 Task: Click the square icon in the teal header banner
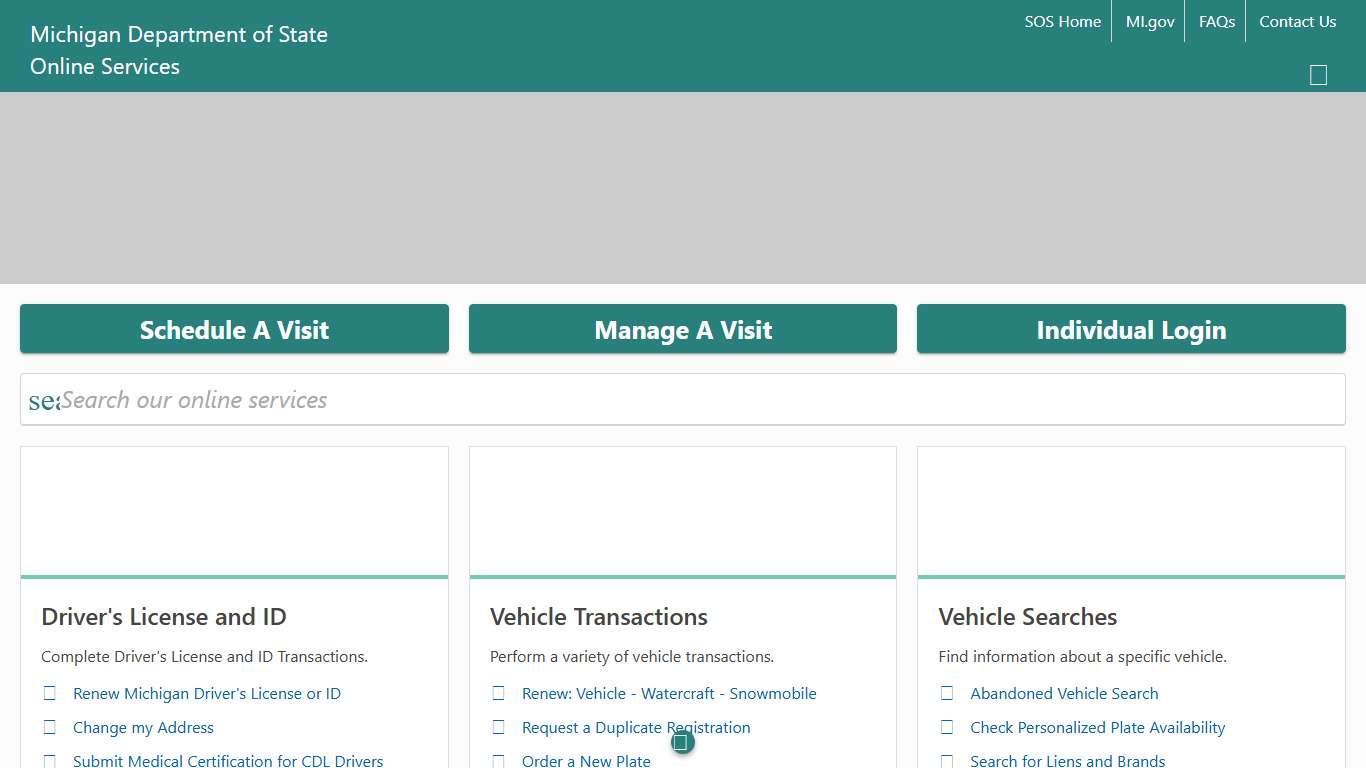[1318, 75]
